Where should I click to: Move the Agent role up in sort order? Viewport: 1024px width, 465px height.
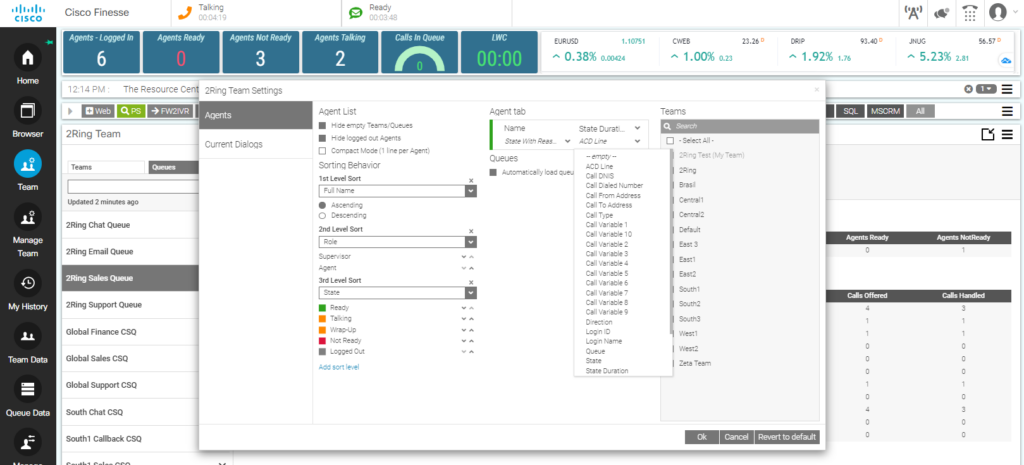tap(472, 268)
